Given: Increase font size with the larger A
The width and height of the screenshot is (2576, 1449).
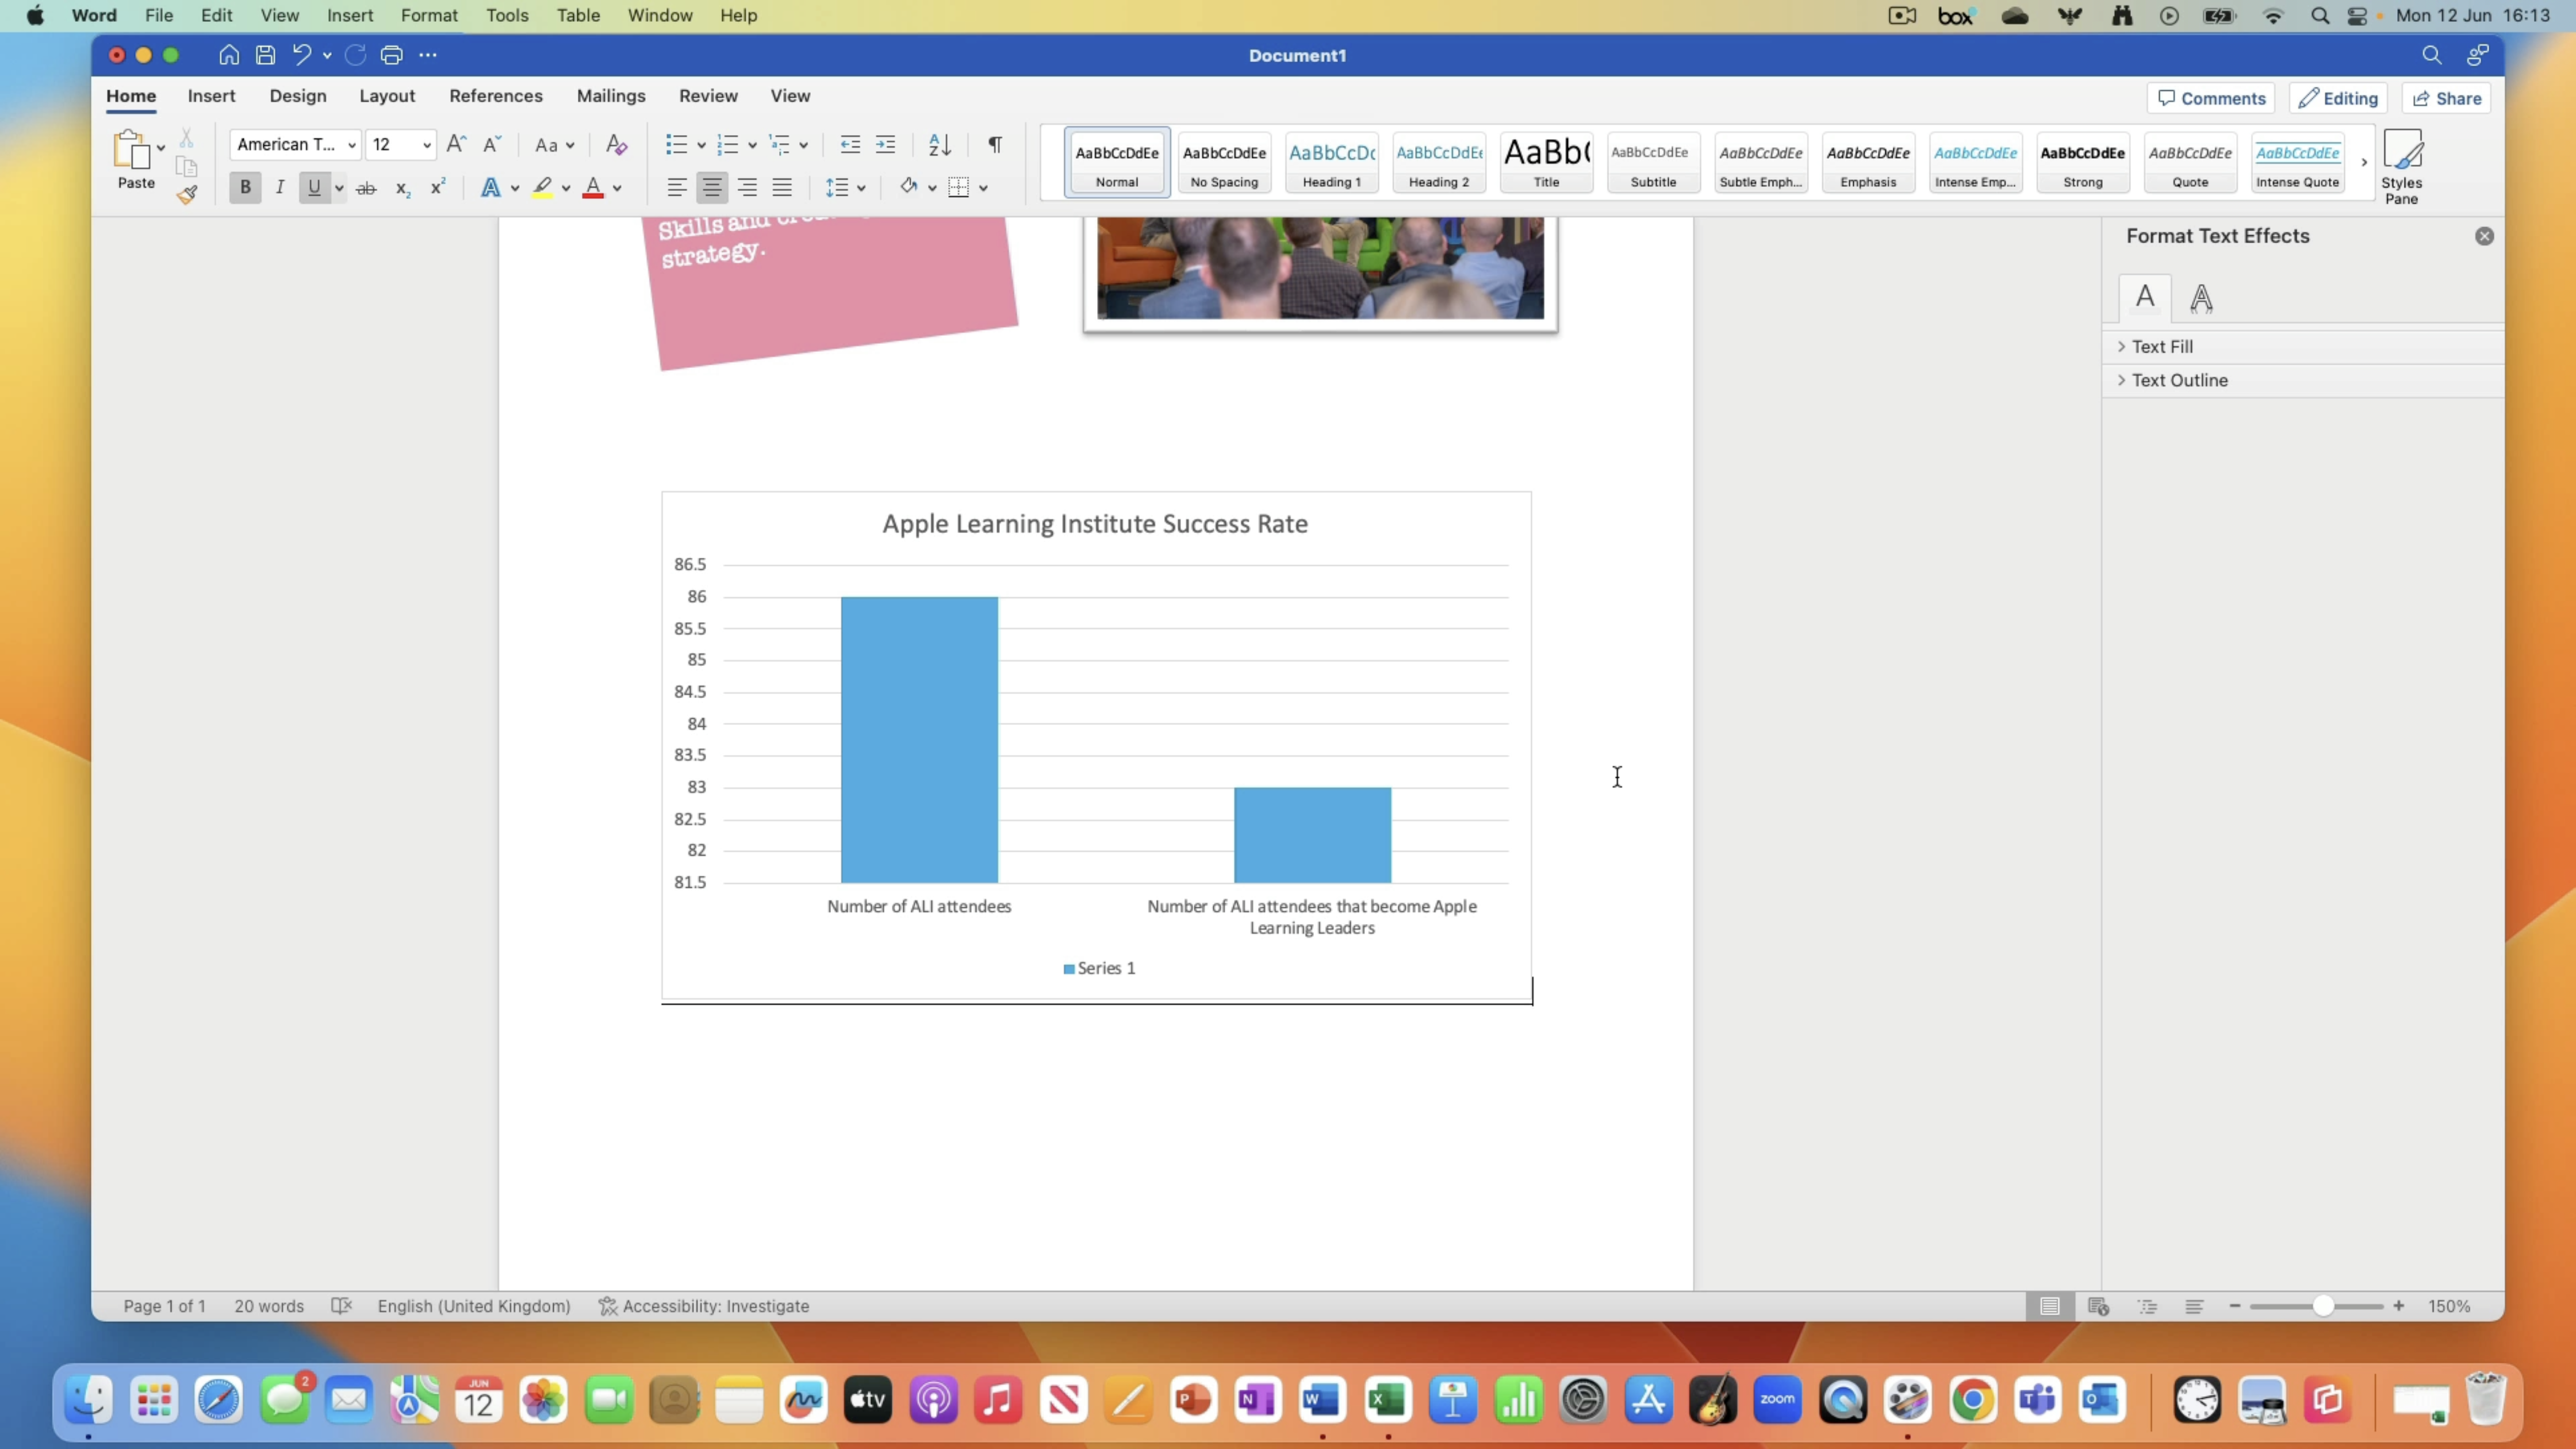Looking at the screenshot, I should click(x=456, y=144).
